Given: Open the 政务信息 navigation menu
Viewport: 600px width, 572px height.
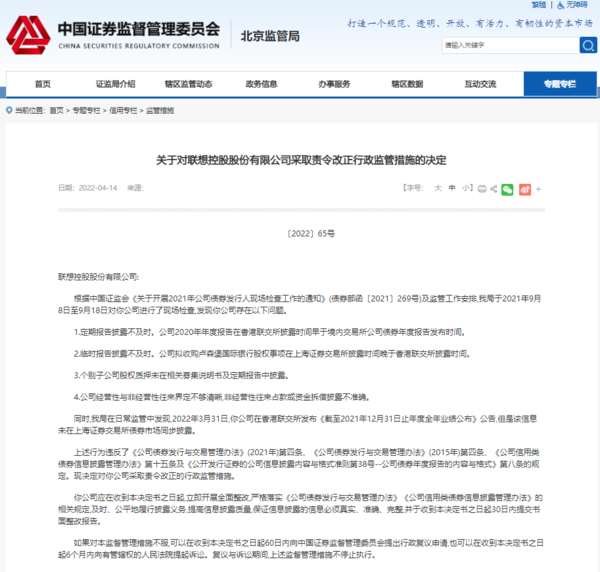Looking at the screenshot, I should [x=261, y=84].
